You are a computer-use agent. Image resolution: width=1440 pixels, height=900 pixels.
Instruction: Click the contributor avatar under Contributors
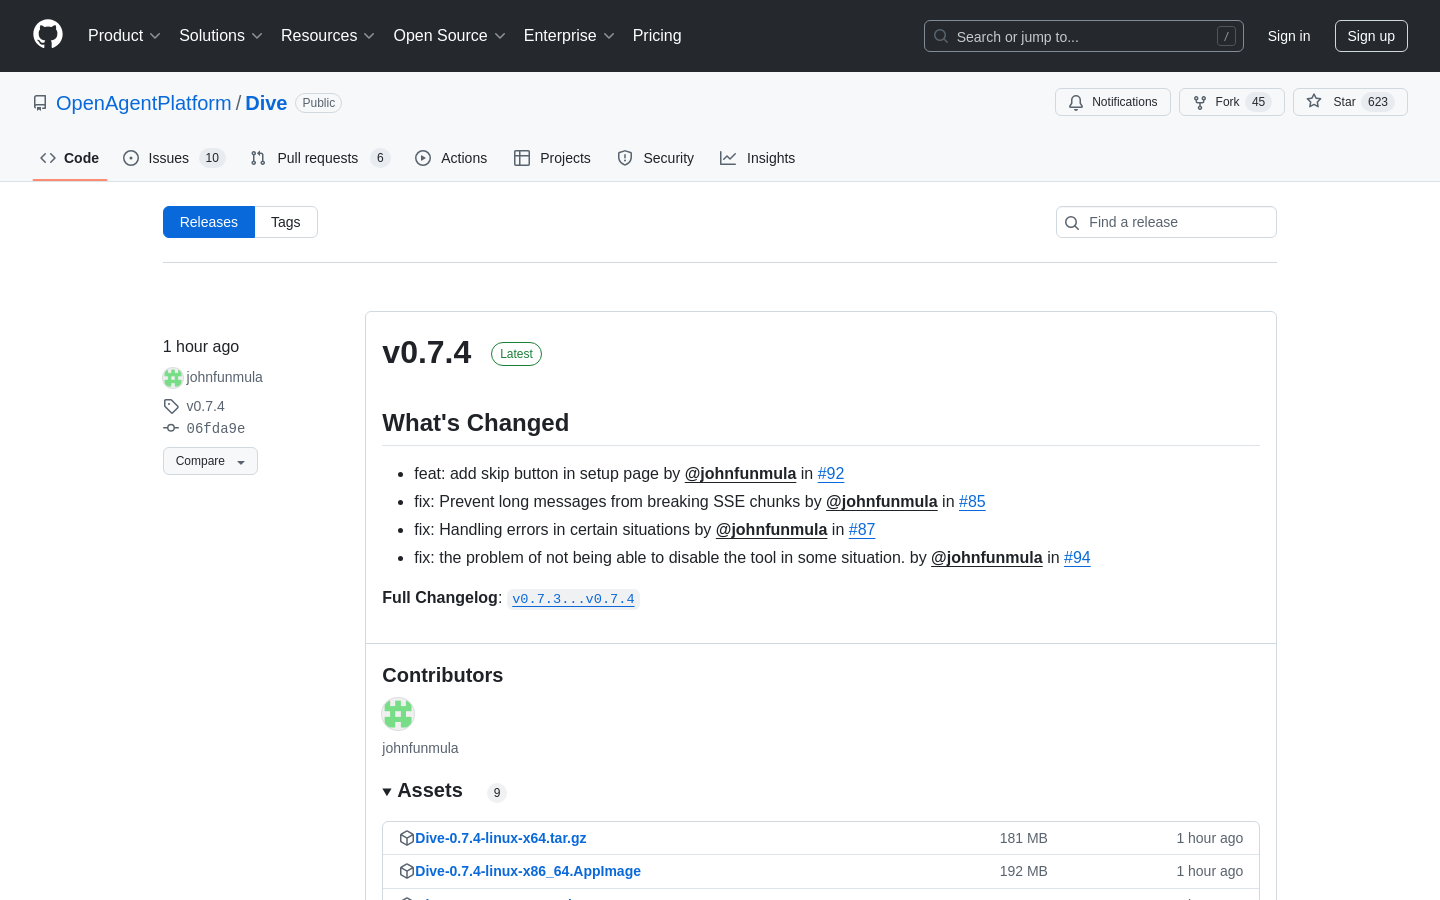click(x=398, y=714)
